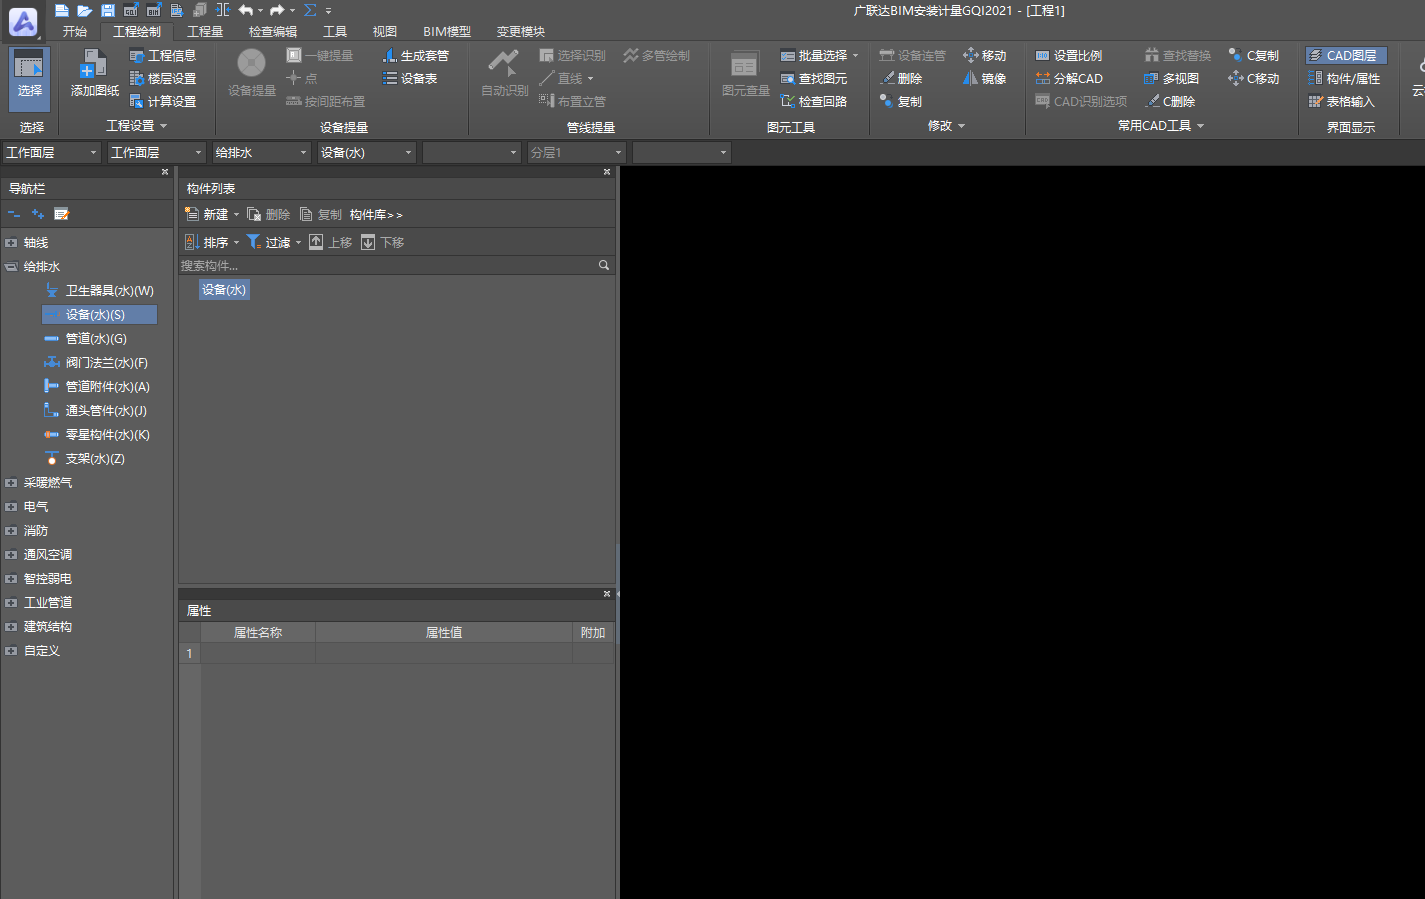Switch to the 开始 ribbon tab
The height and width of the screenshot is (899, 1425).
point(75,32)
